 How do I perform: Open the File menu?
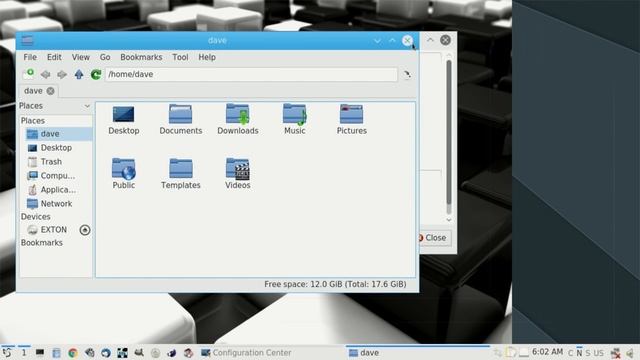pos(30,57)
